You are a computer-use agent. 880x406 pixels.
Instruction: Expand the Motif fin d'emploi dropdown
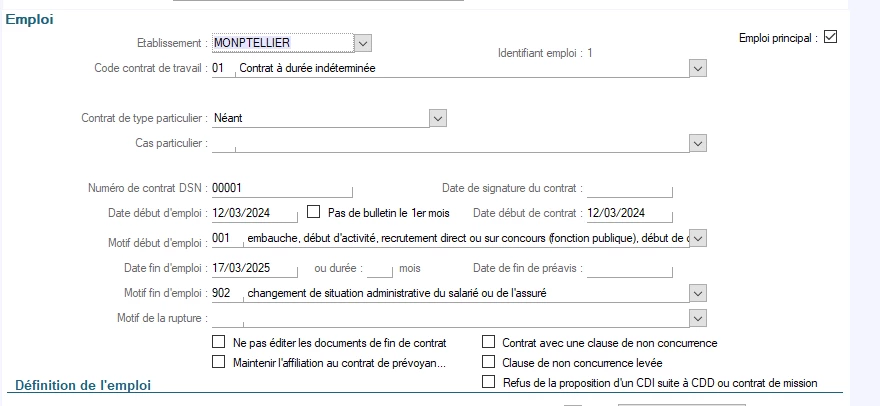pos(698,293)
